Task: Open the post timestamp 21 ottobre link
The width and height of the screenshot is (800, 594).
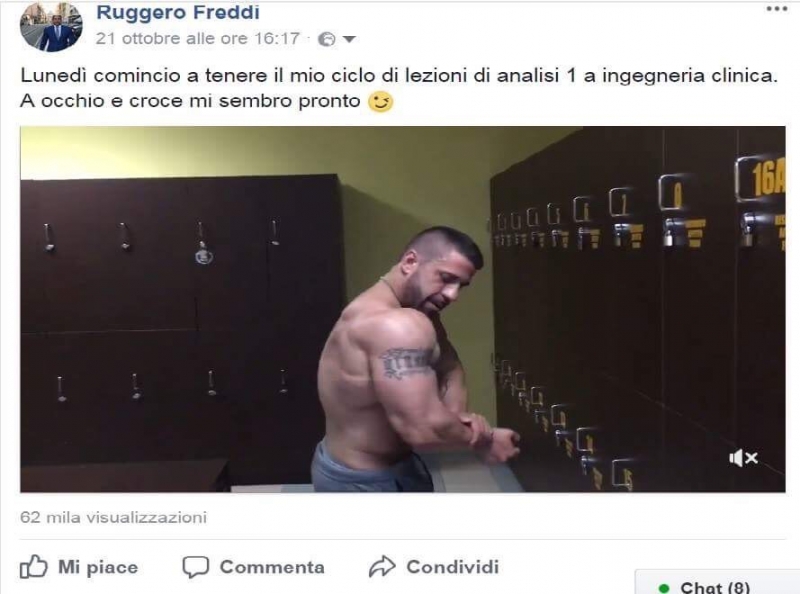Action: point(197,38)
